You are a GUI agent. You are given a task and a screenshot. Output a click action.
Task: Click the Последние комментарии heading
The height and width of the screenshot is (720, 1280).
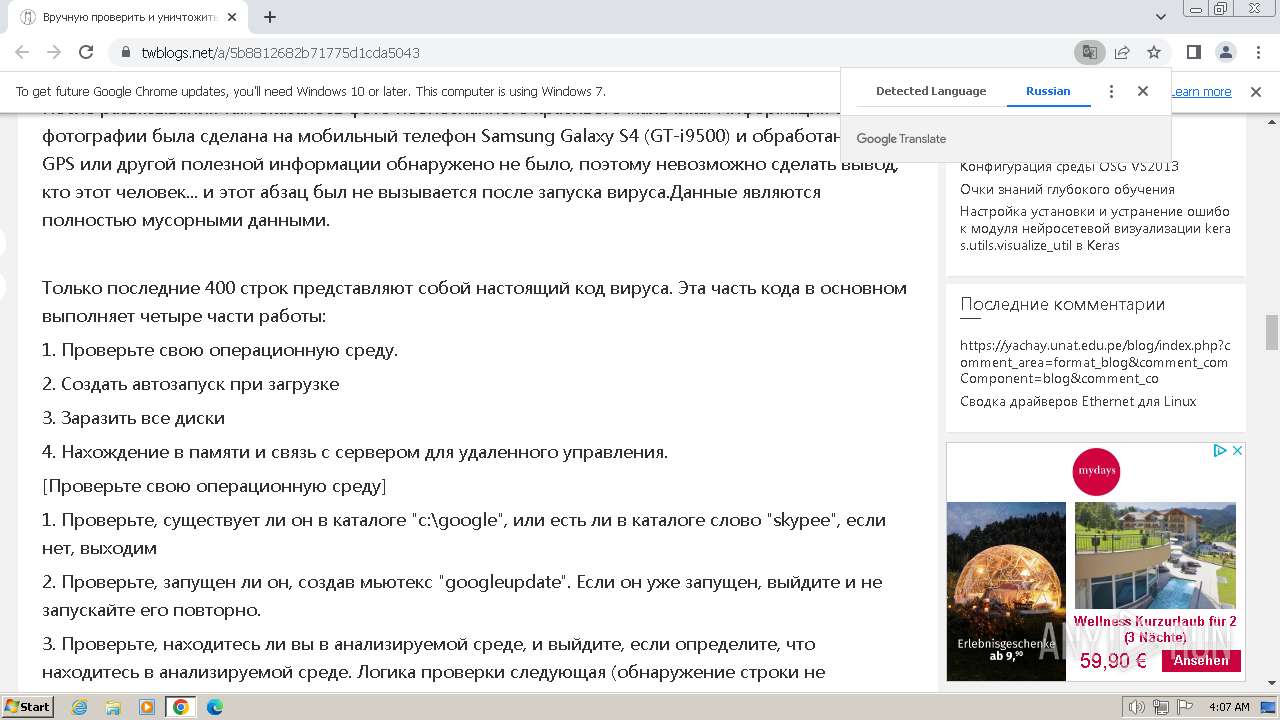click(x=1062, y=305)
